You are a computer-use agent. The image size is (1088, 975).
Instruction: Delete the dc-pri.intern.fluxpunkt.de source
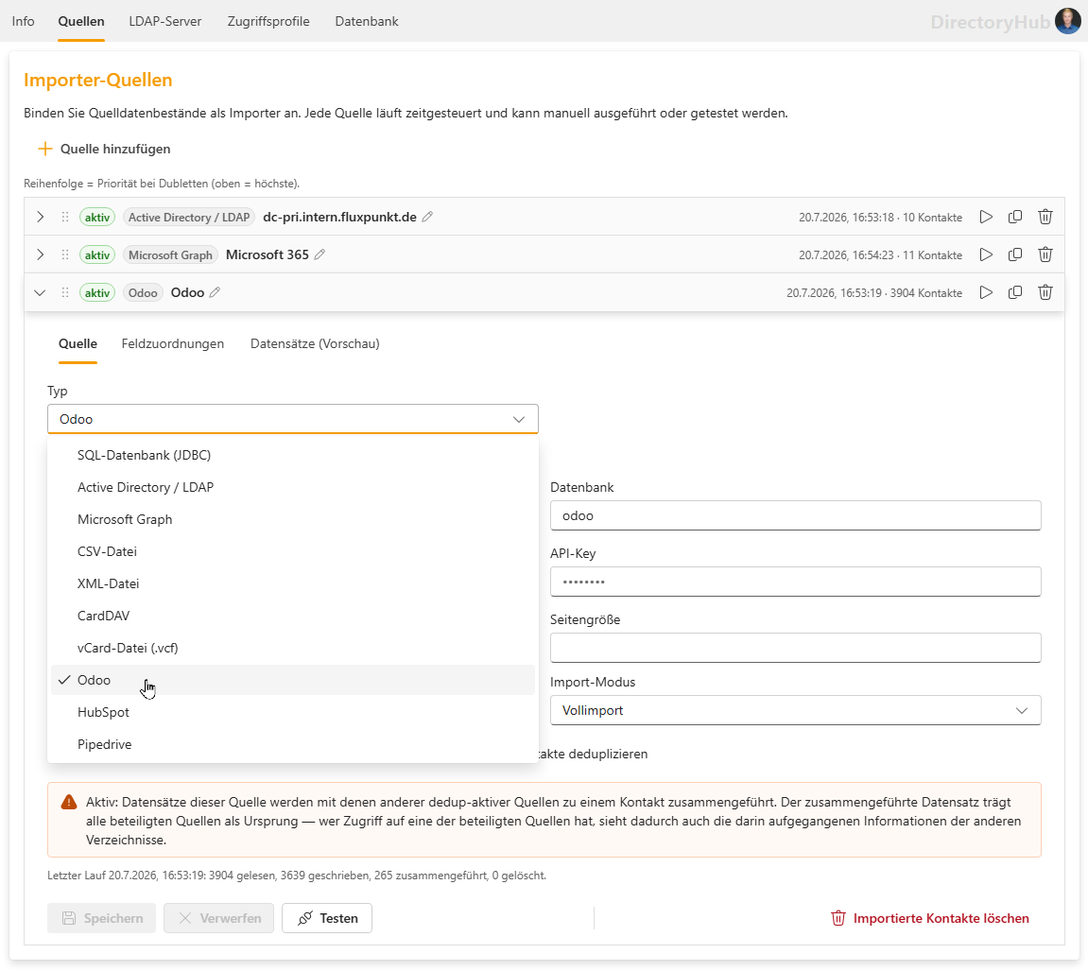click(x=1045, y=217)
